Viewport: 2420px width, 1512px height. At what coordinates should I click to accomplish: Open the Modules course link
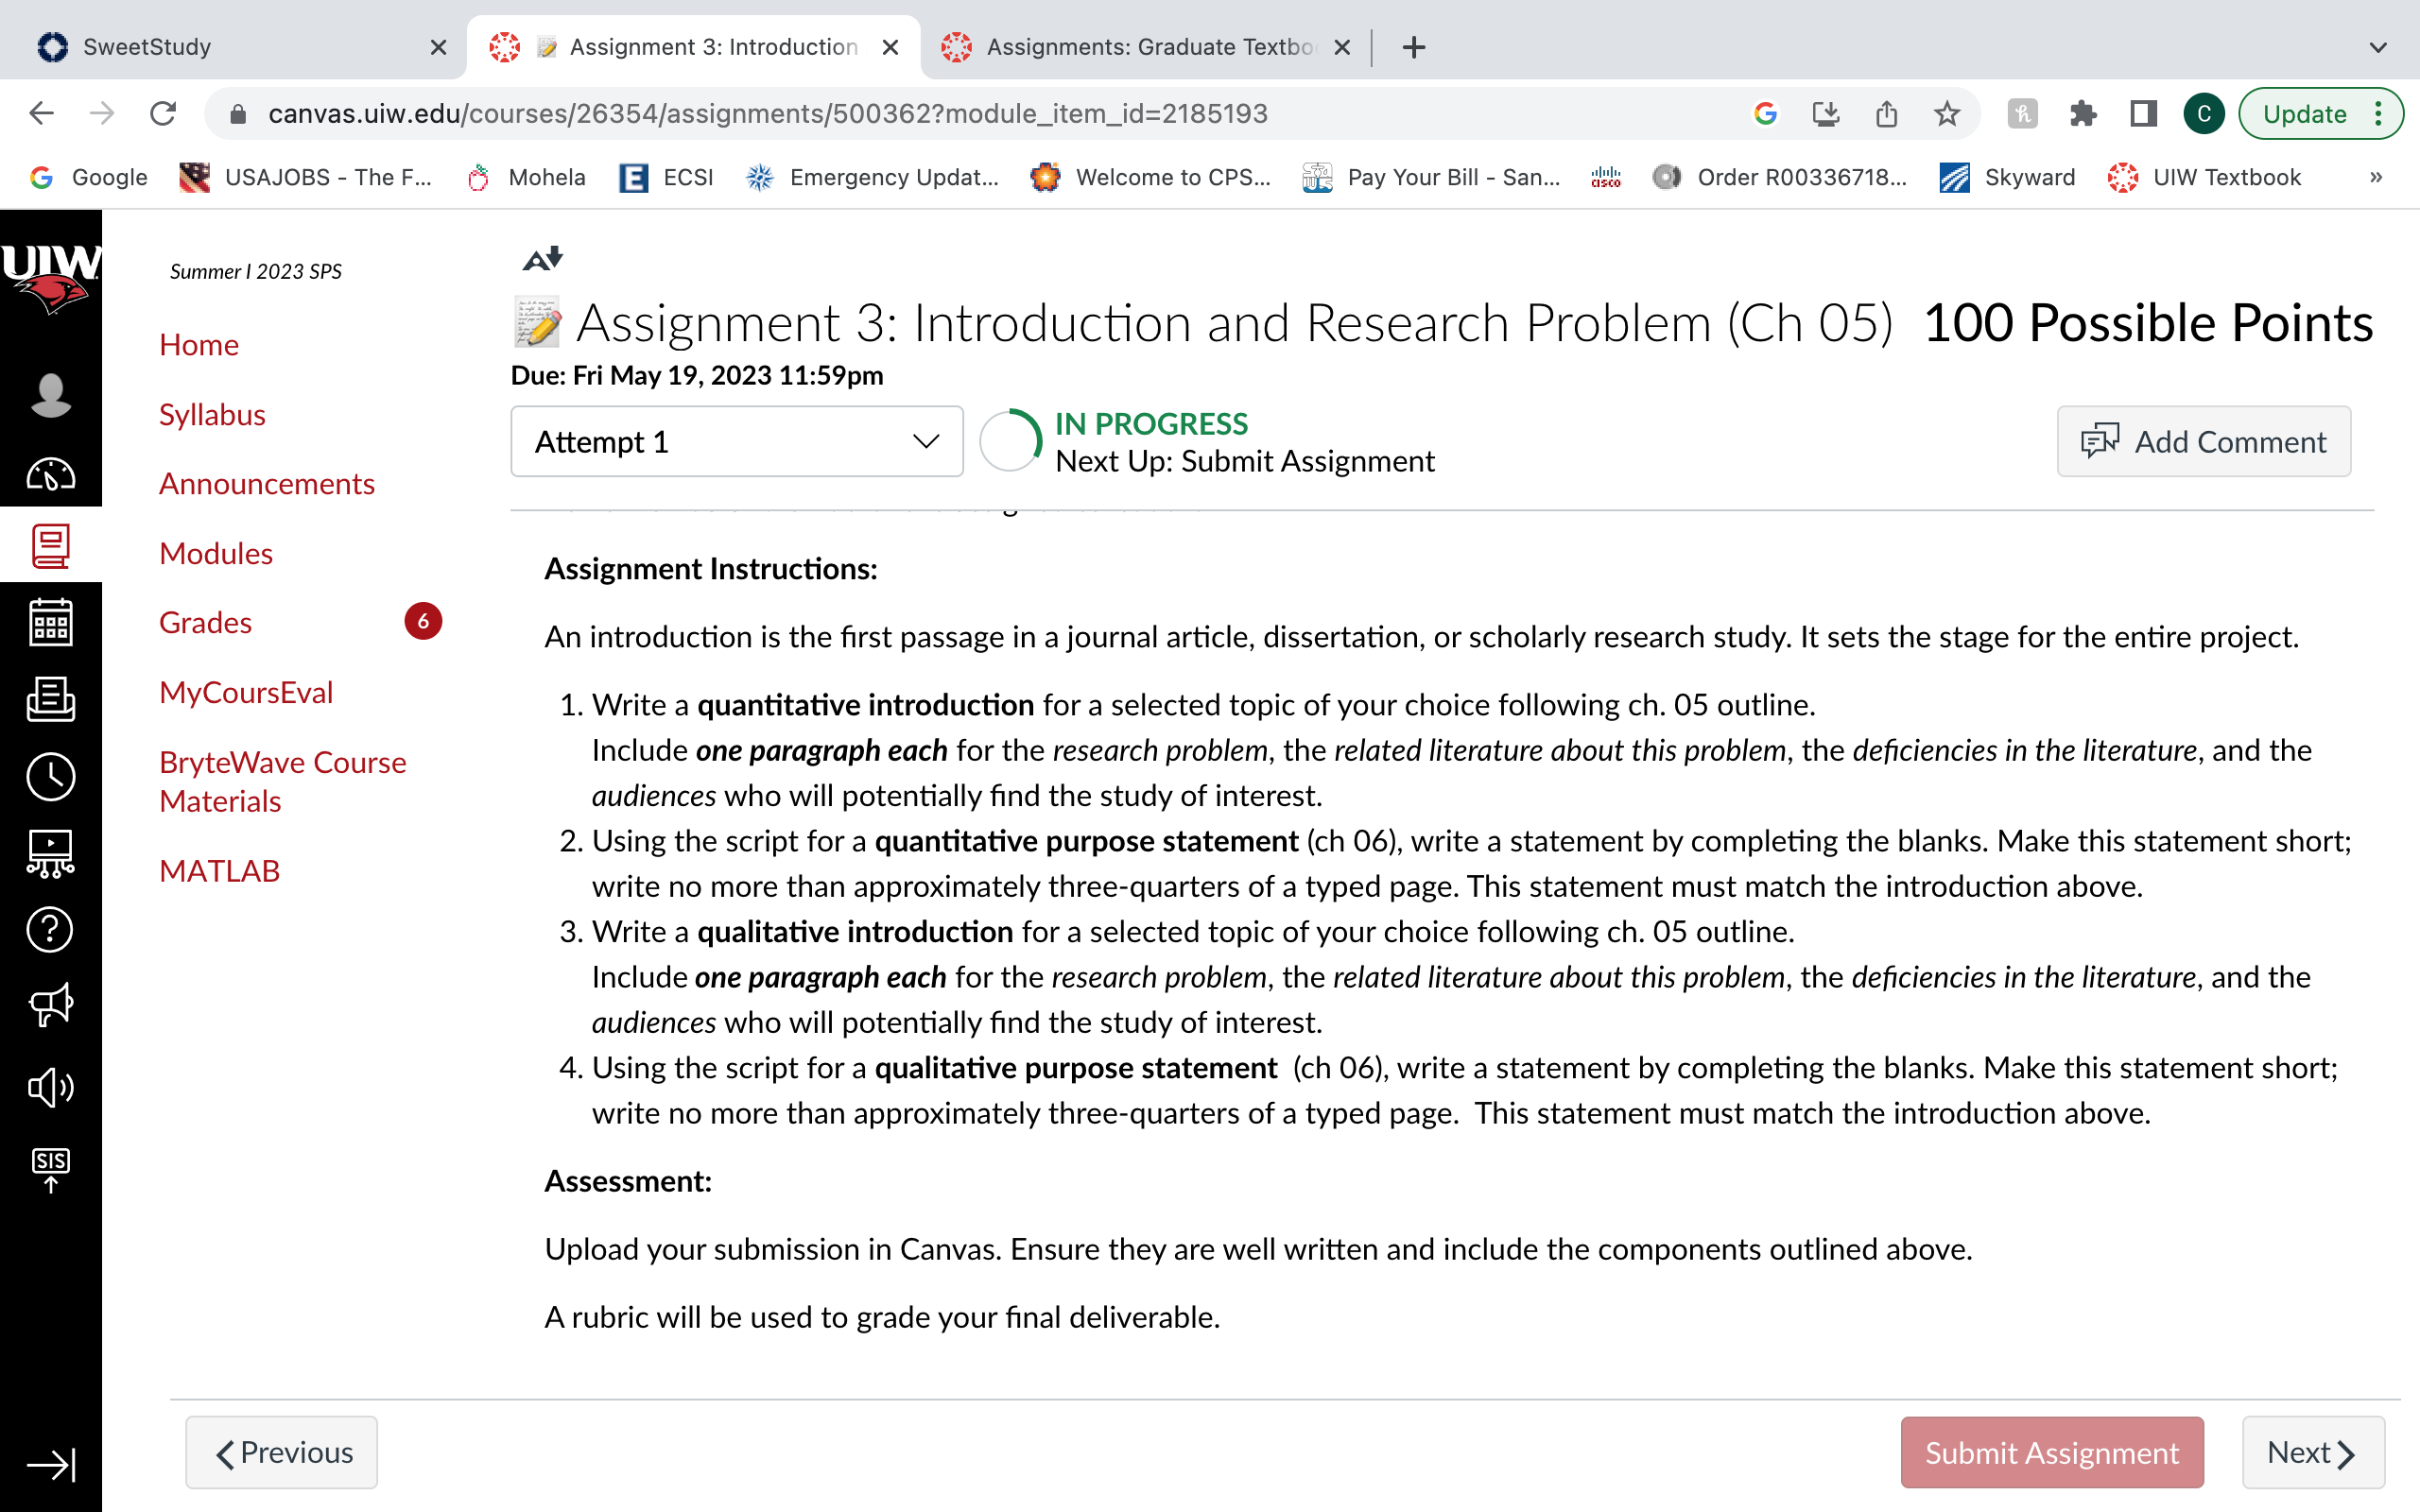tap(216, 553)
